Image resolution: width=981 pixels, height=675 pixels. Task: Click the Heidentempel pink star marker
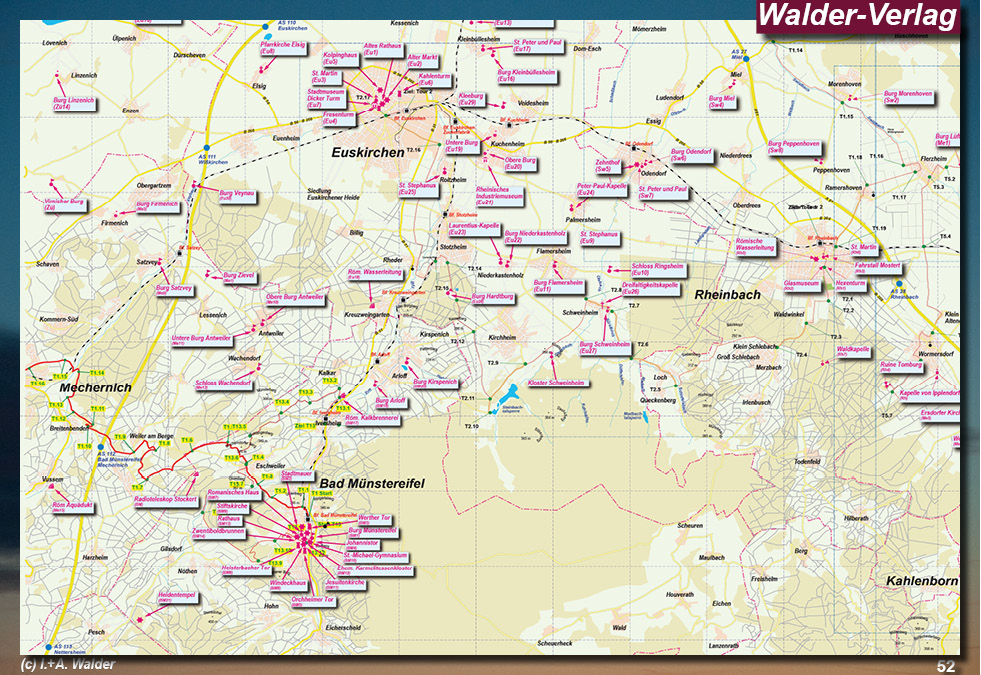point(141,620)
